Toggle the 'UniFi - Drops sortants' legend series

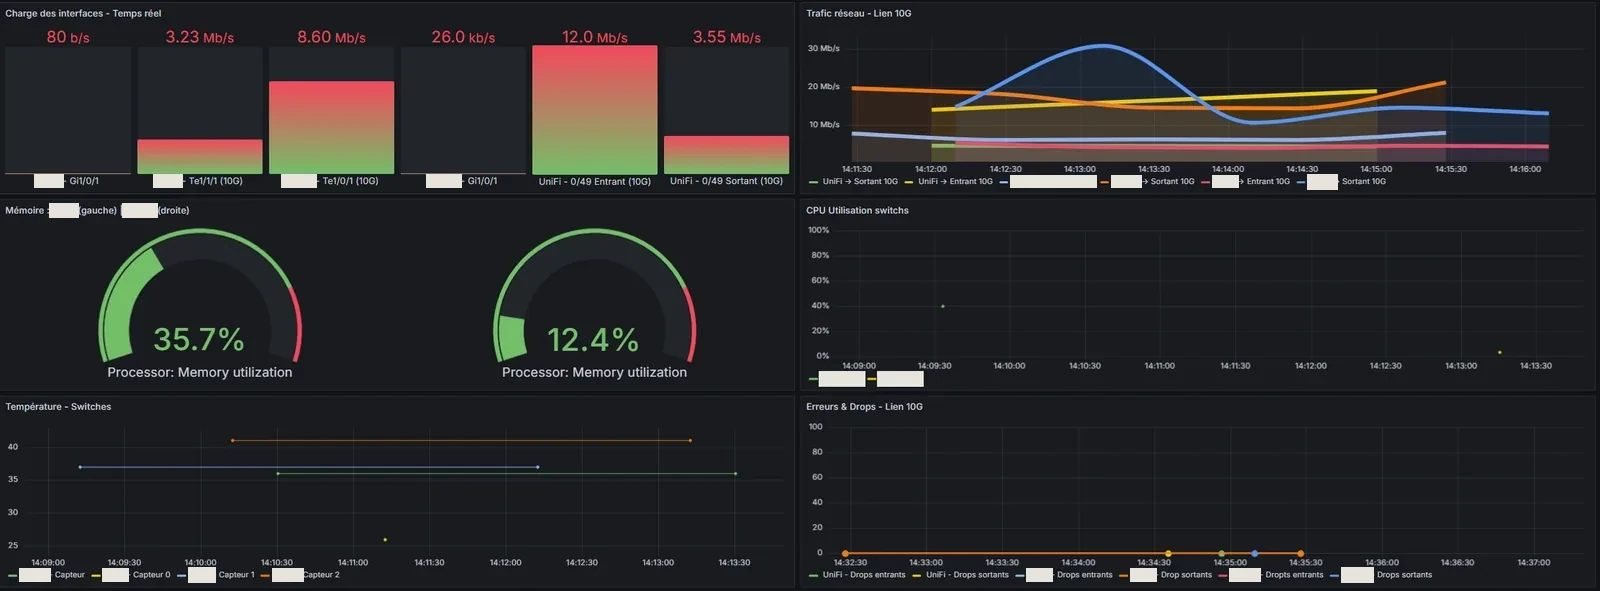click(x=960, y=575)
